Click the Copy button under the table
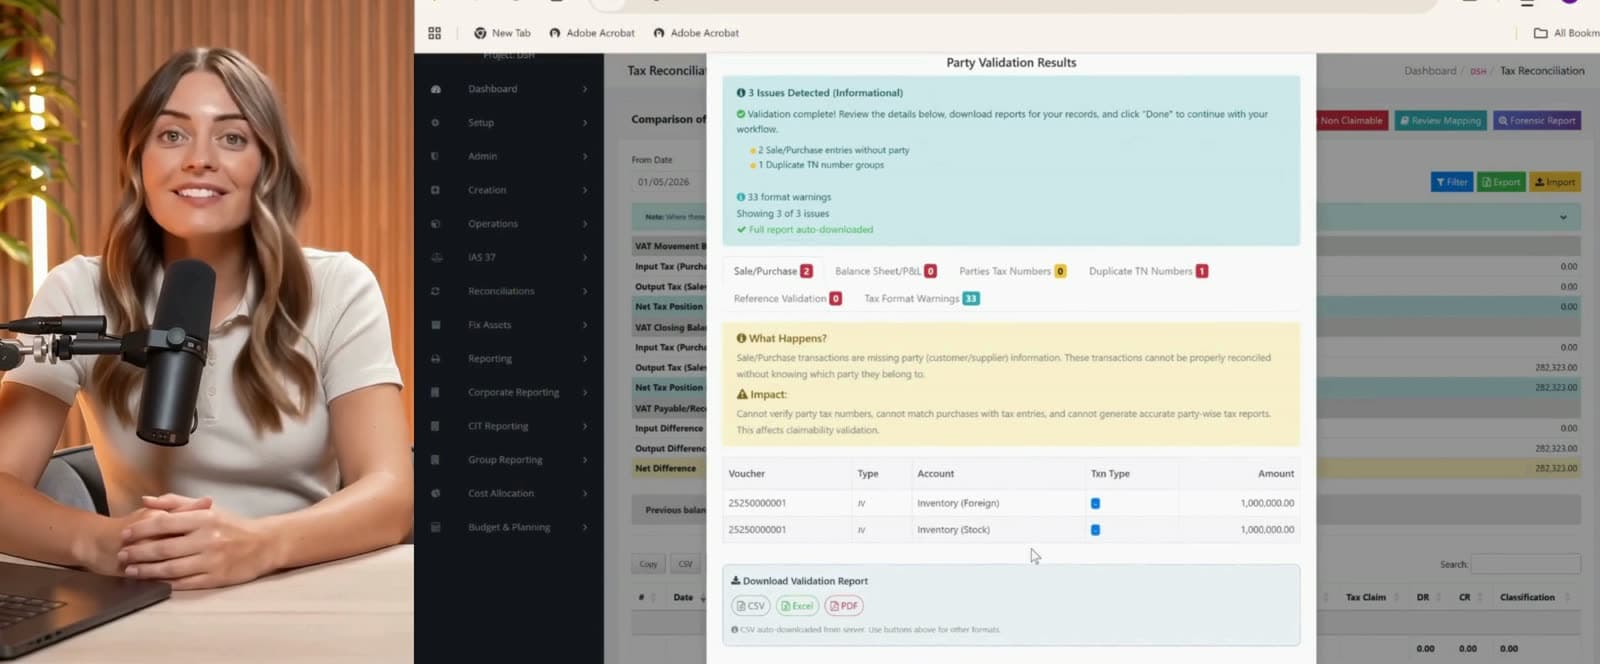 tap(648, 564)
